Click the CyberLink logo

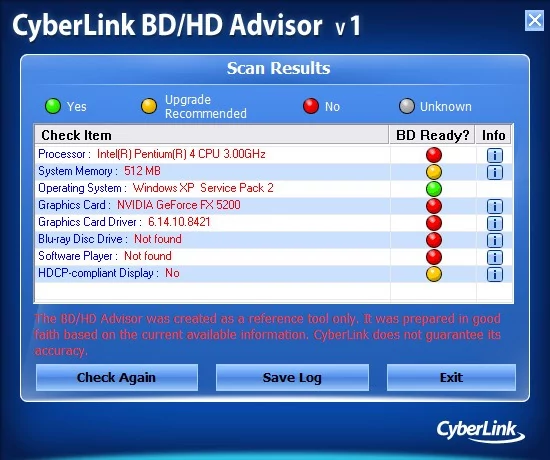coord(480,431)
